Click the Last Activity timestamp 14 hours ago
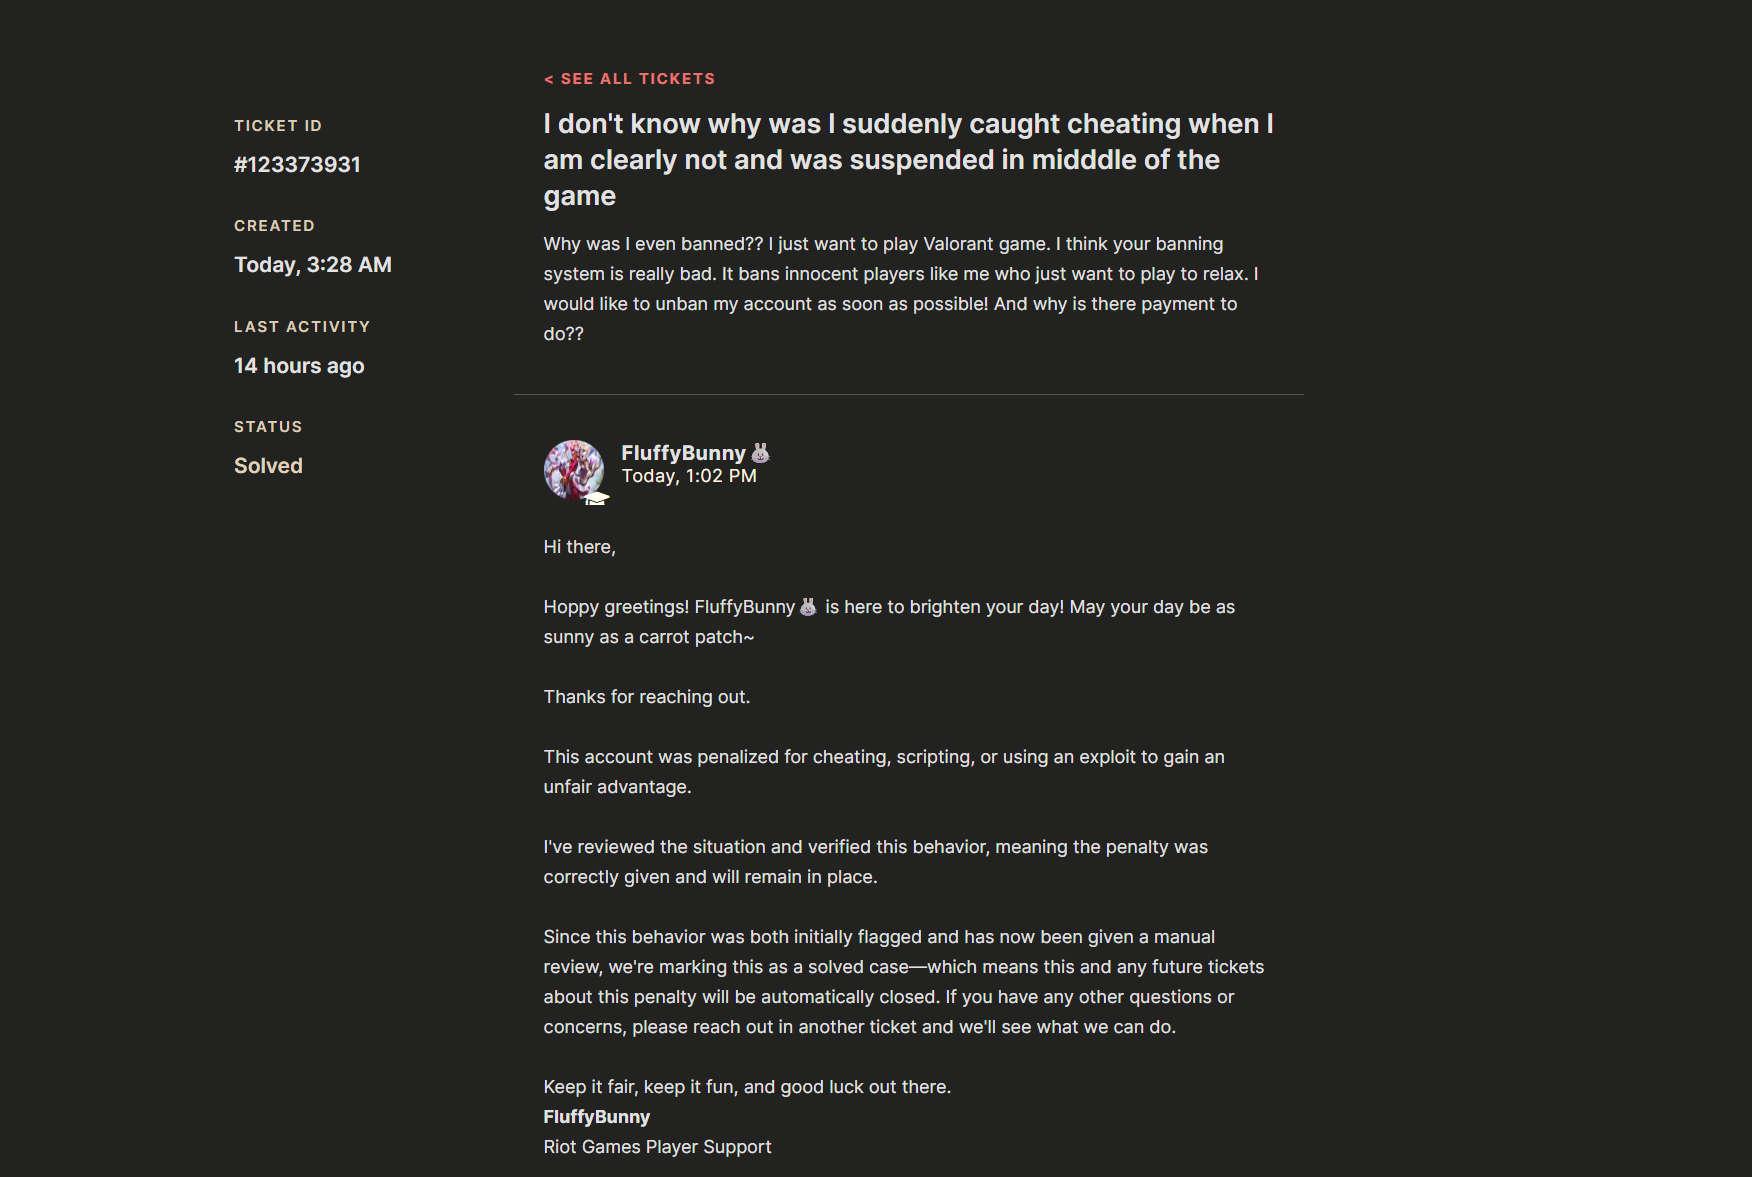The image size is (1752, 1177). [x=298, y=366]
